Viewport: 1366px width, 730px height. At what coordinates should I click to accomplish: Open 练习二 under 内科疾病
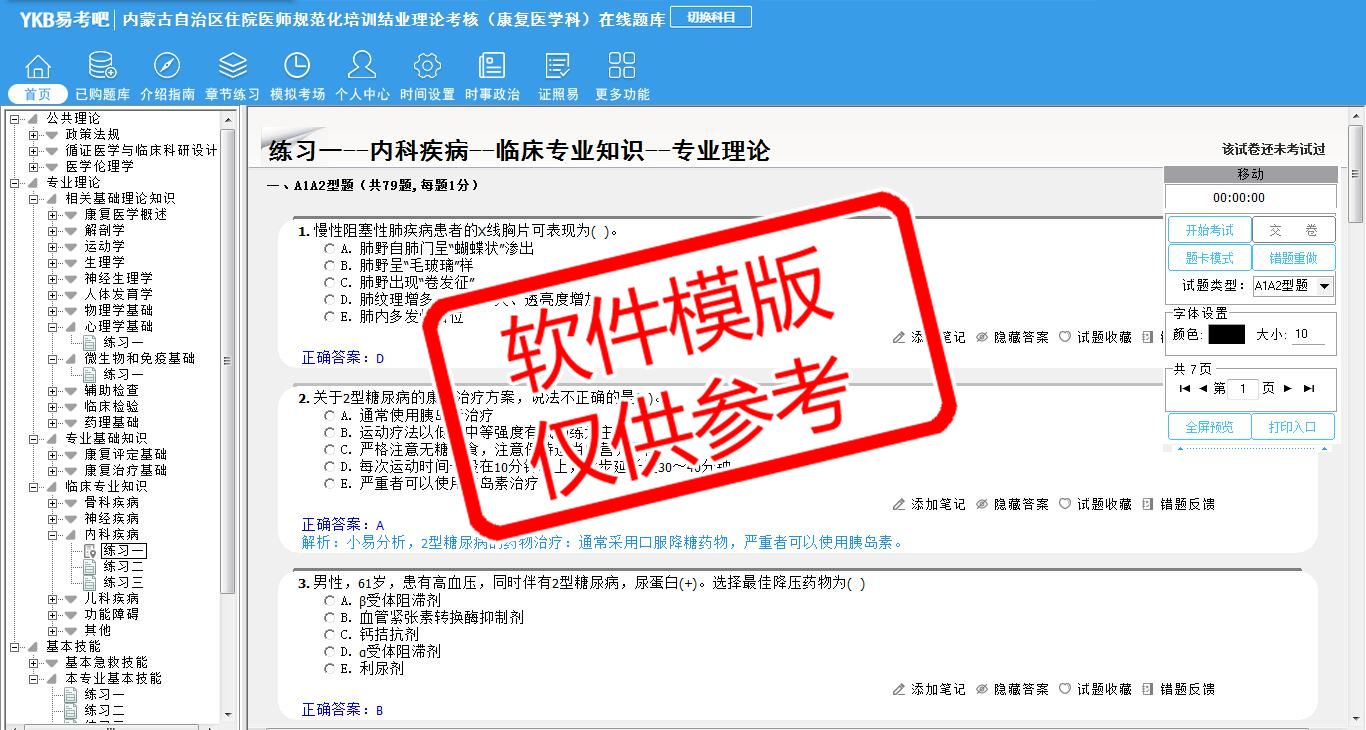[x=123, y=567]
